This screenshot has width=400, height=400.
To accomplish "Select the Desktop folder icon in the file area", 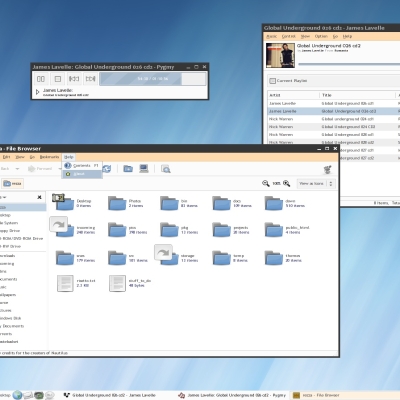I will click(63, 202).
